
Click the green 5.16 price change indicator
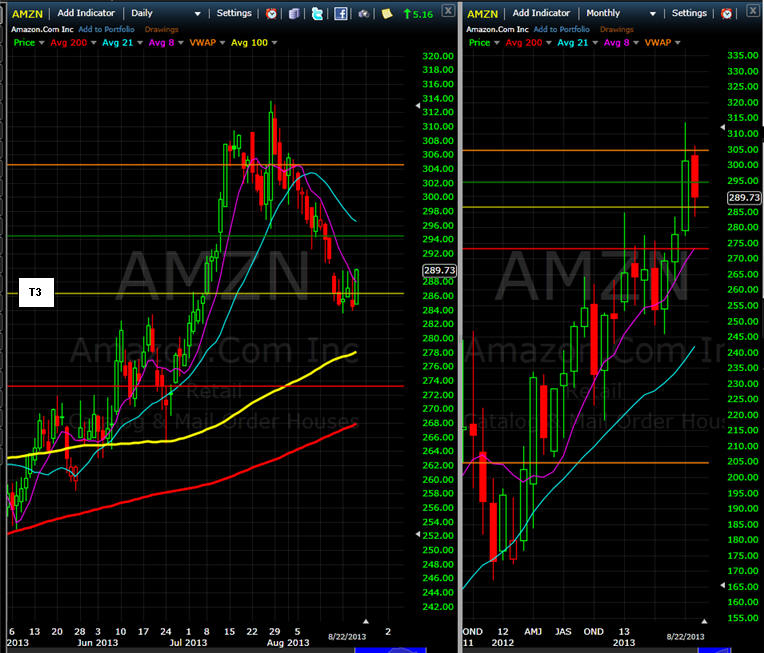418,14
